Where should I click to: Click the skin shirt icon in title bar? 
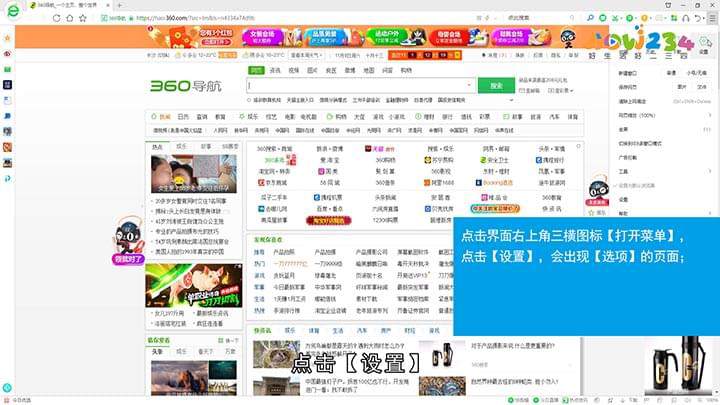click(668, 5)
